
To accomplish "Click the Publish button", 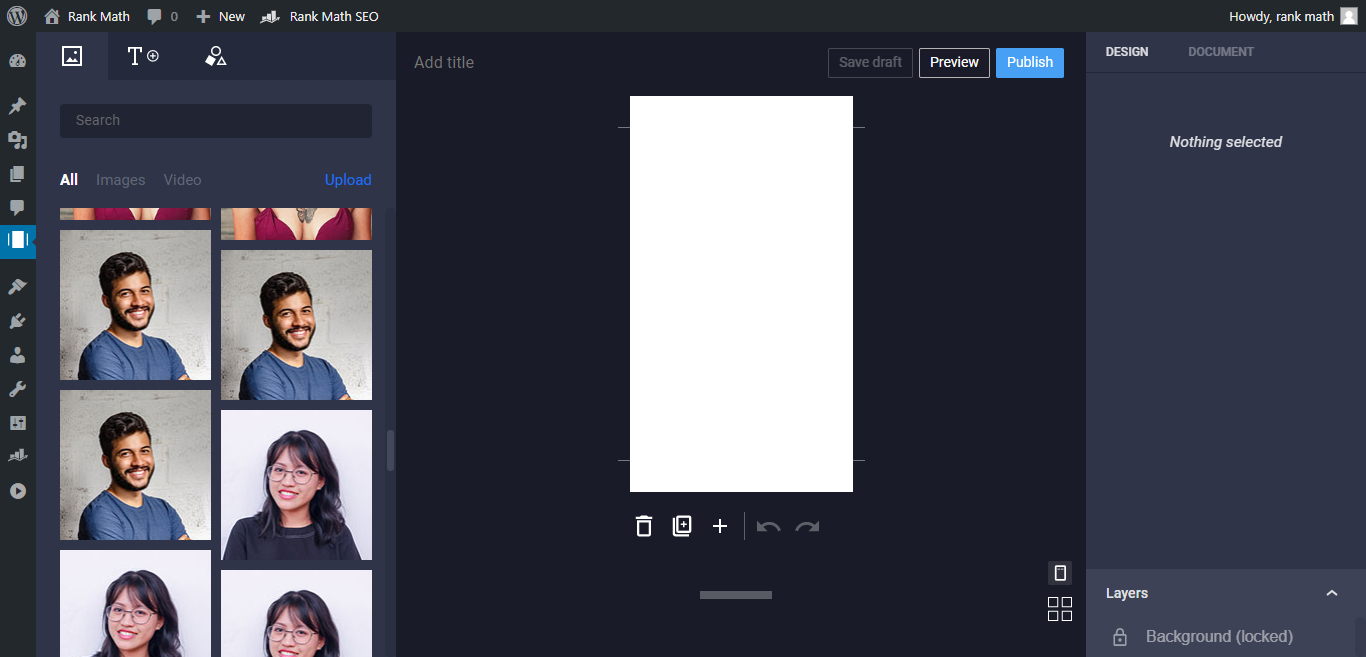I will [1030, 62].
